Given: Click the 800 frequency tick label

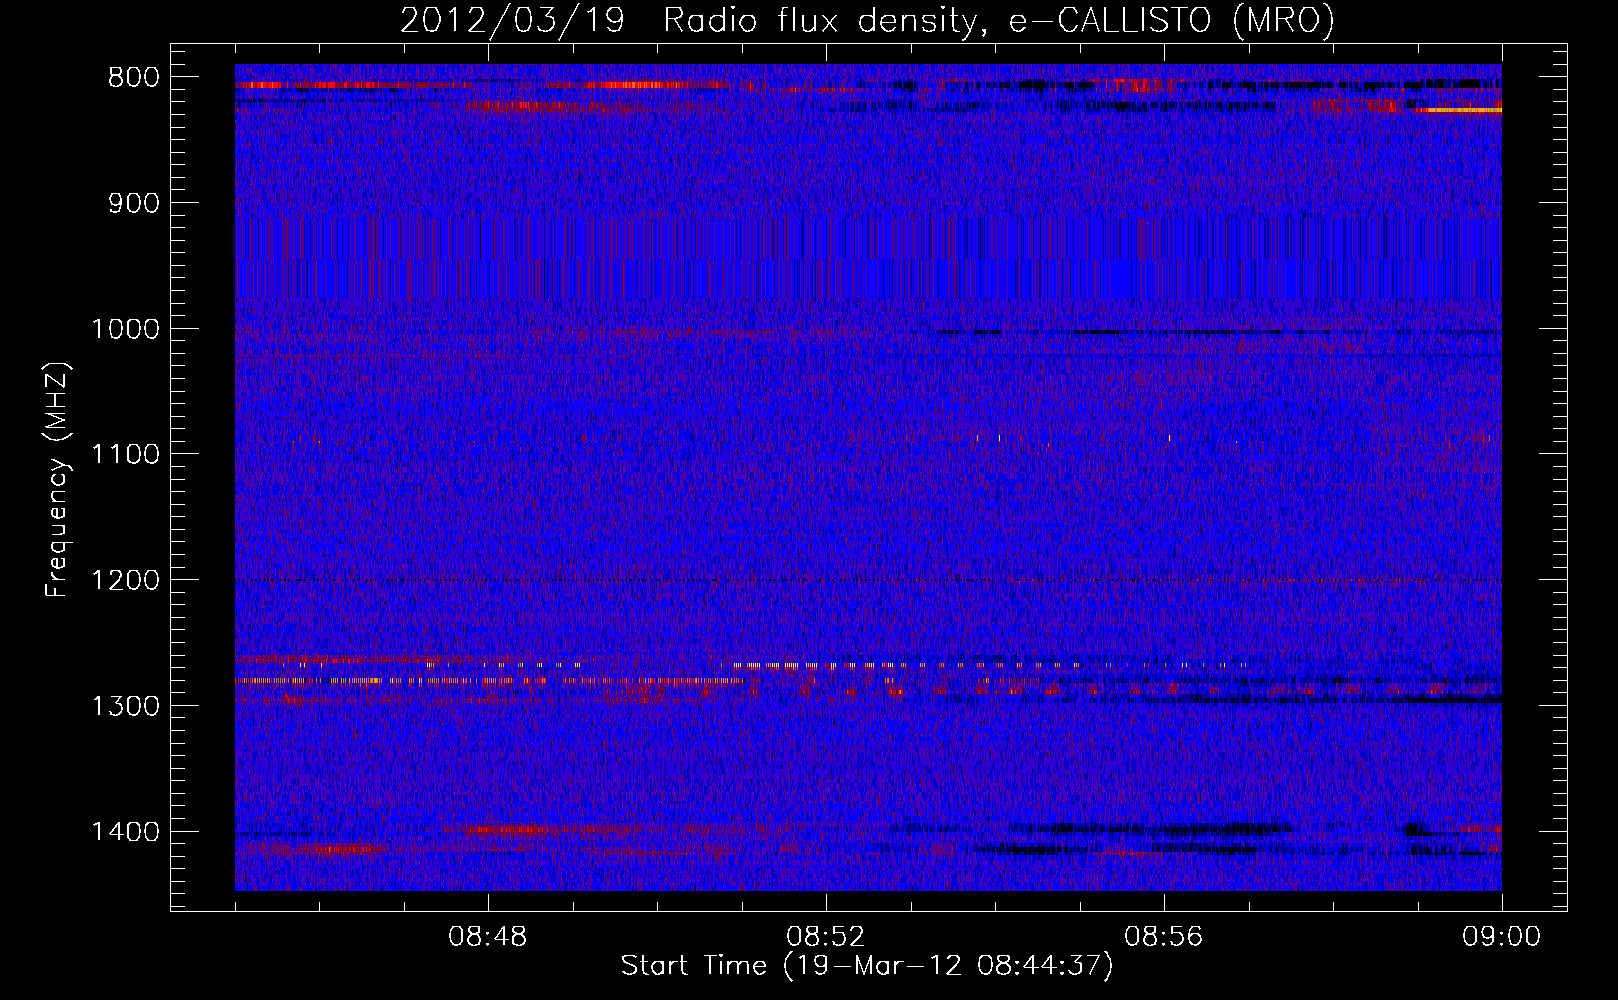Looking at the screenshot, I should (x=134, y=78).
